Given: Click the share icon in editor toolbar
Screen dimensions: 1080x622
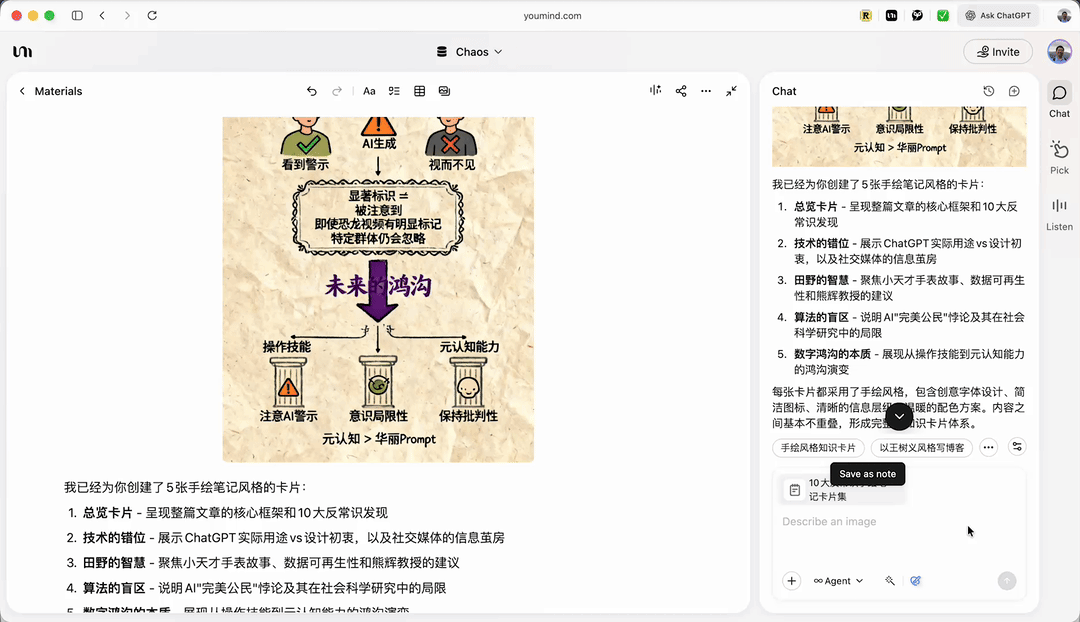Looking at the screenshot, I should point(681,91).
